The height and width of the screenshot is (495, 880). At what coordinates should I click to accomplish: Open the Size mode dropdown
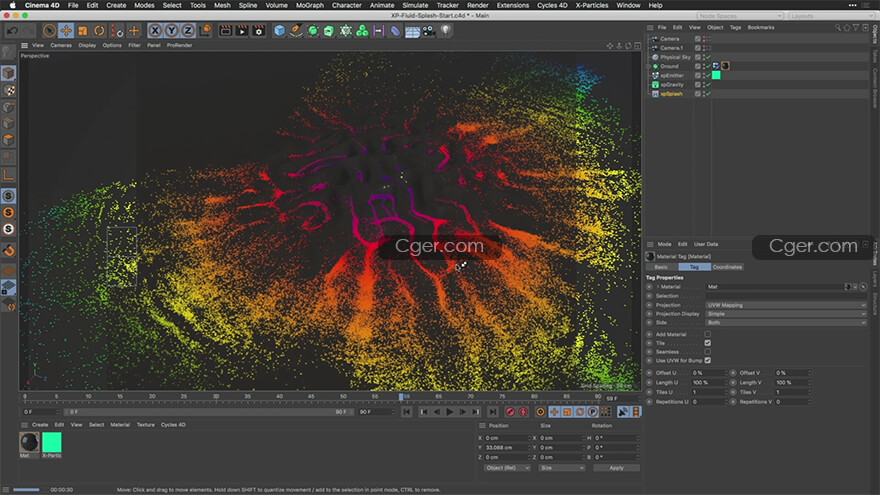pyautogui.click(x=562, y=468)
